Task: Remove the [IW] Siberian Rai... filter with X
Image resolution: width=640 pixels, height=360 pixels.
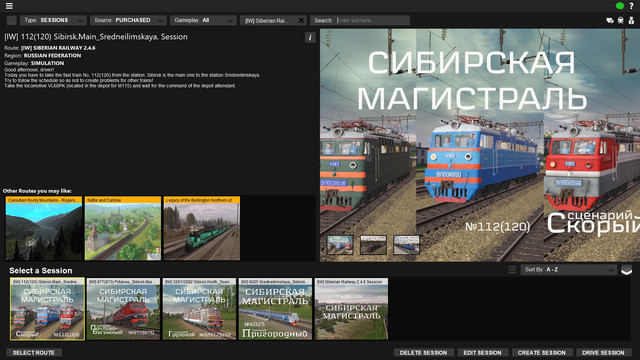Action: coord(301,20)
